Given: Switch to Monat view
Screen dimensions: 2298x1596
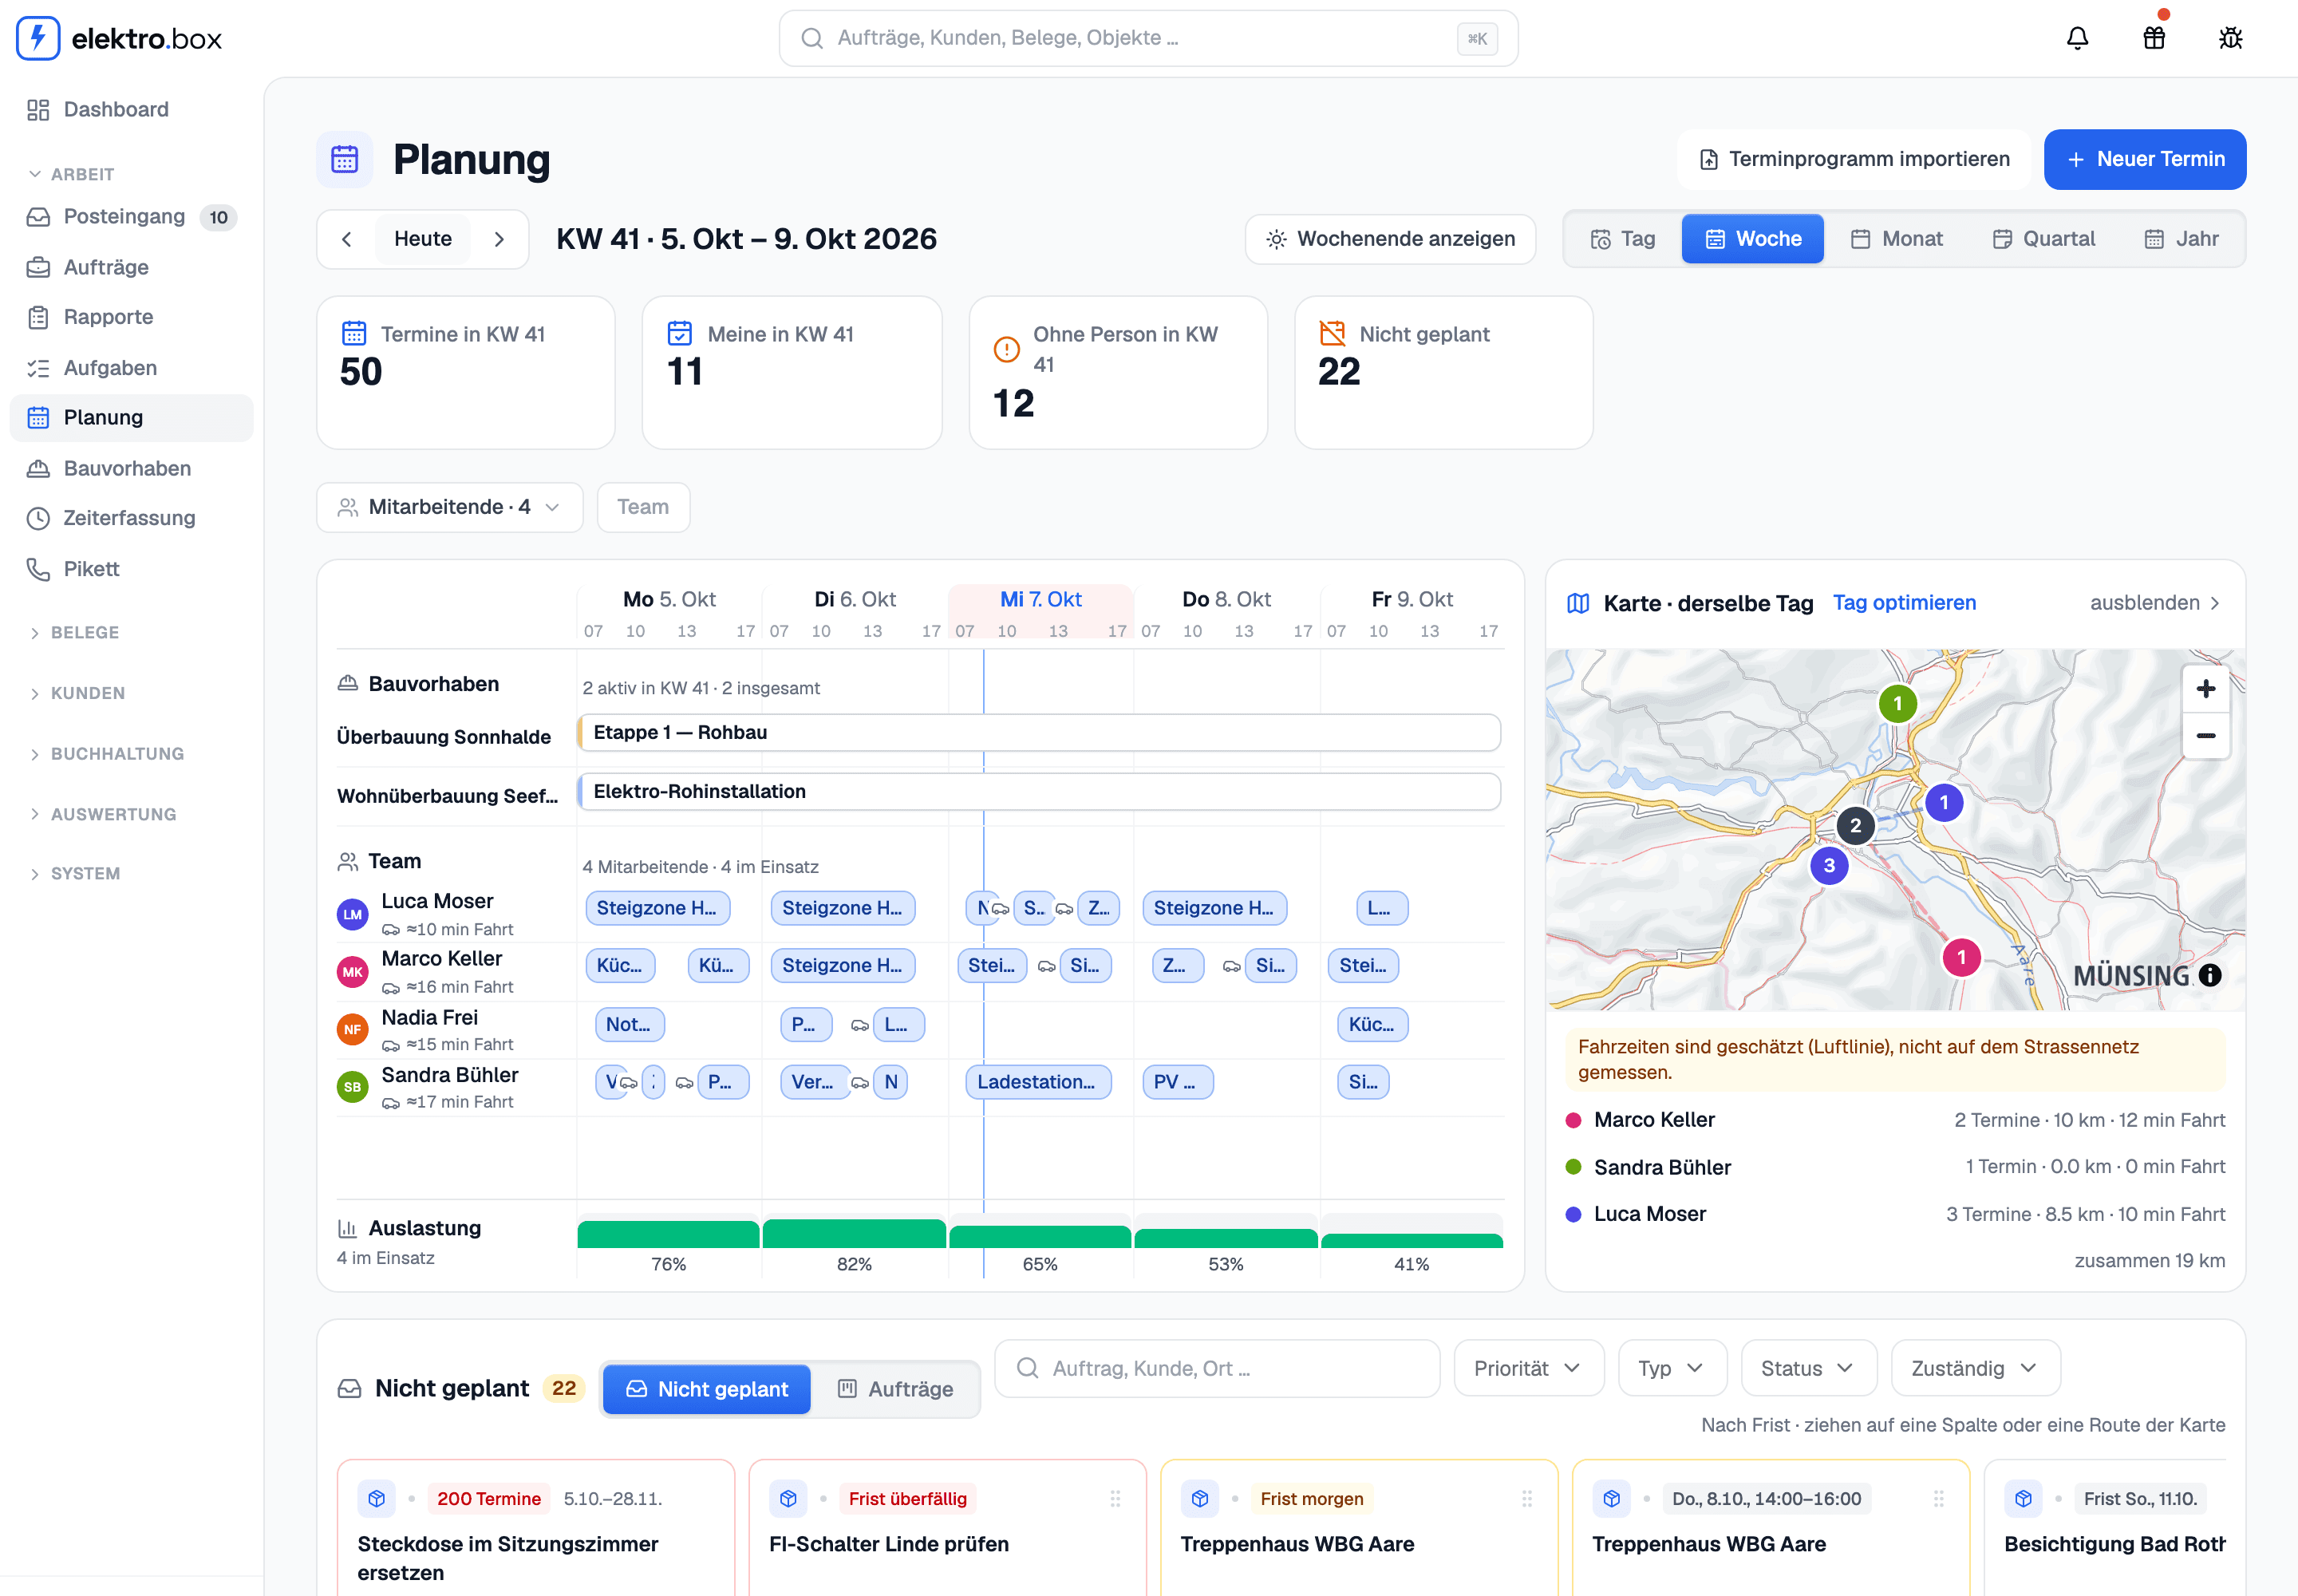Looking at the screenshot, I should [1896, 239].
